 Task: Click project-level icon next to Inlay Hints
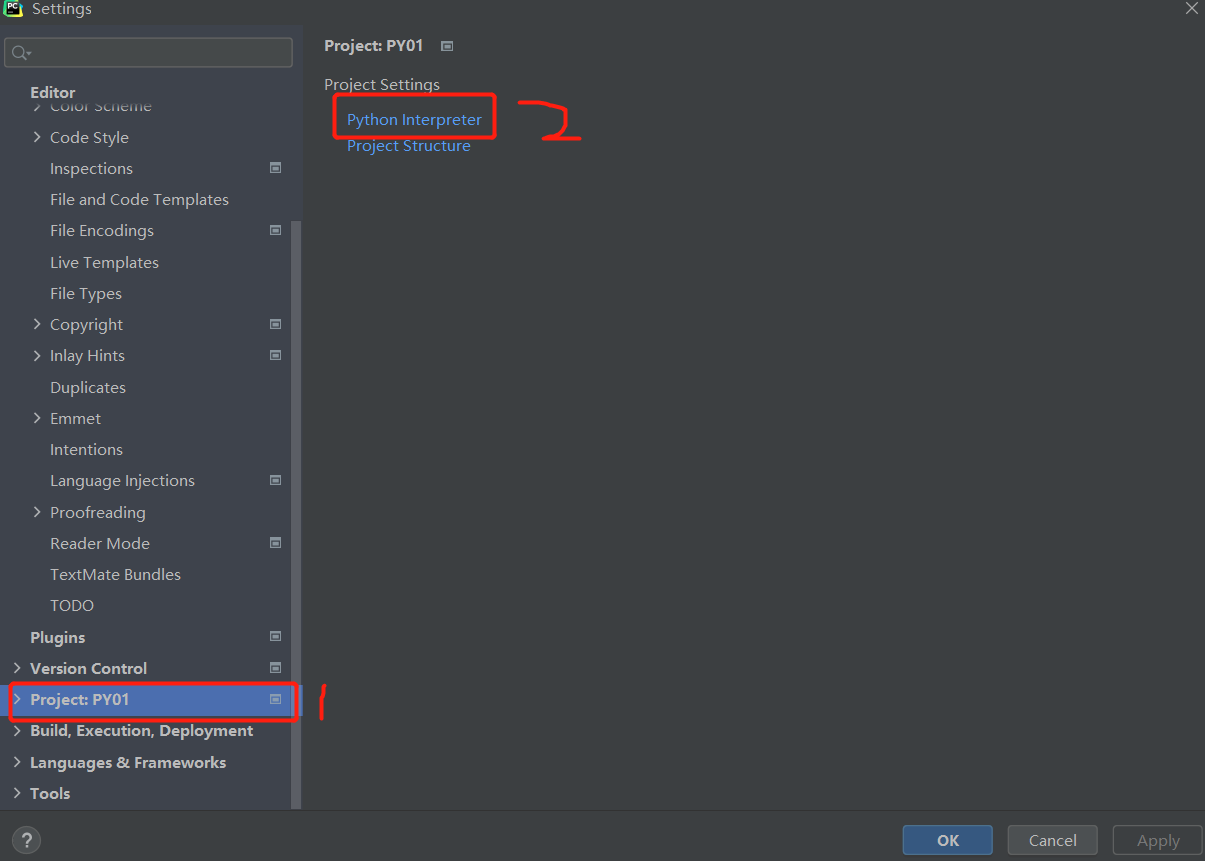pos(276,355)
